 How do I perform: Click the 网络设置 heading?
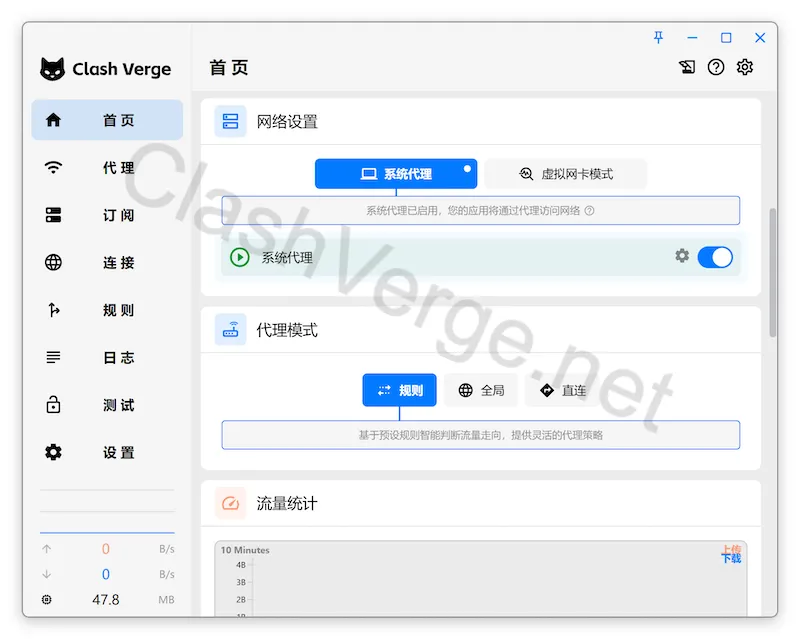pyautogui.click(x=287, y=121)
